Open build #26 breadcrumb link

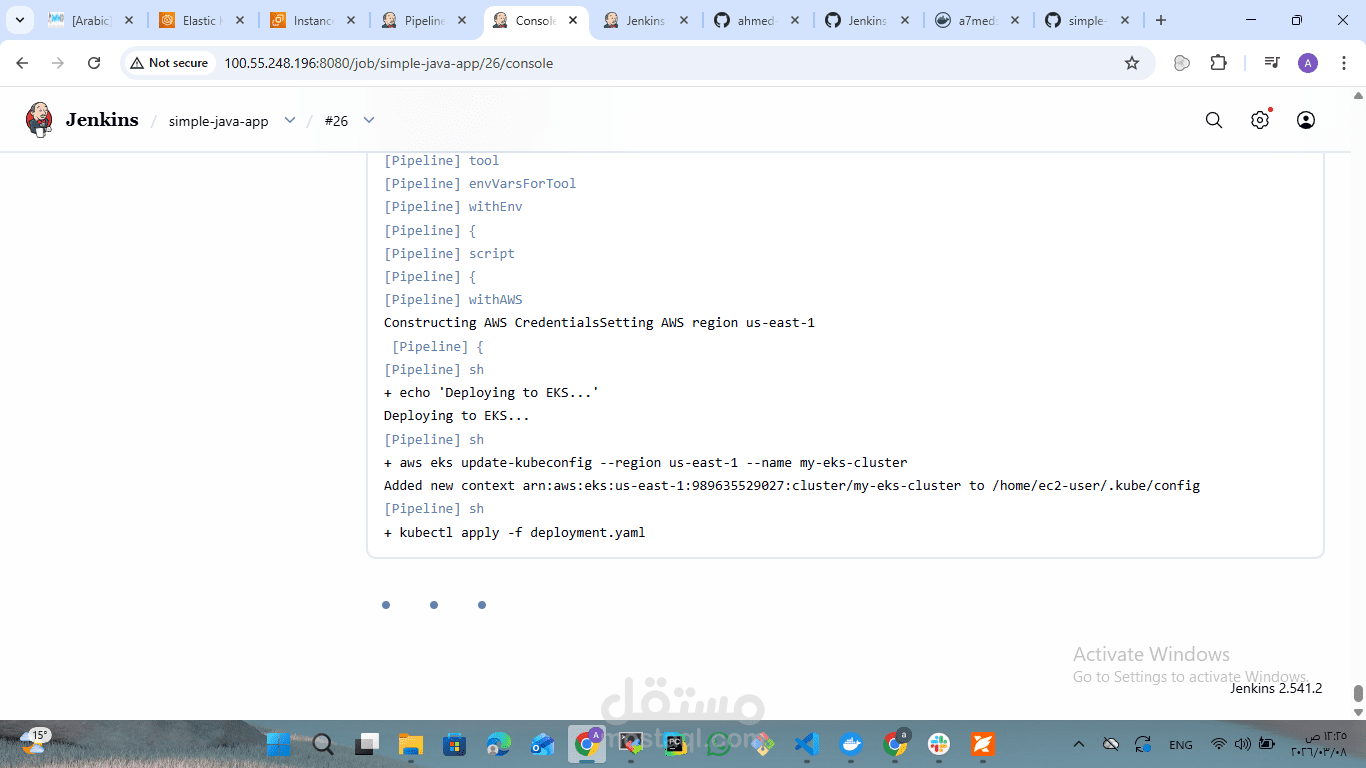pyautogui.click(x=336, y=121)
